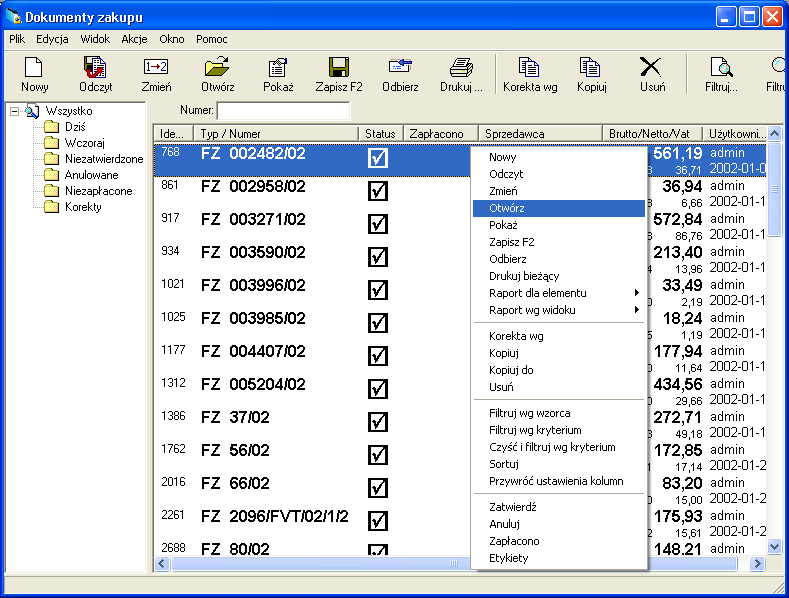Click the Wszystko root tree node
This screenshot has width=789, height=598.
pyautogui.click(x=68, y=111)
